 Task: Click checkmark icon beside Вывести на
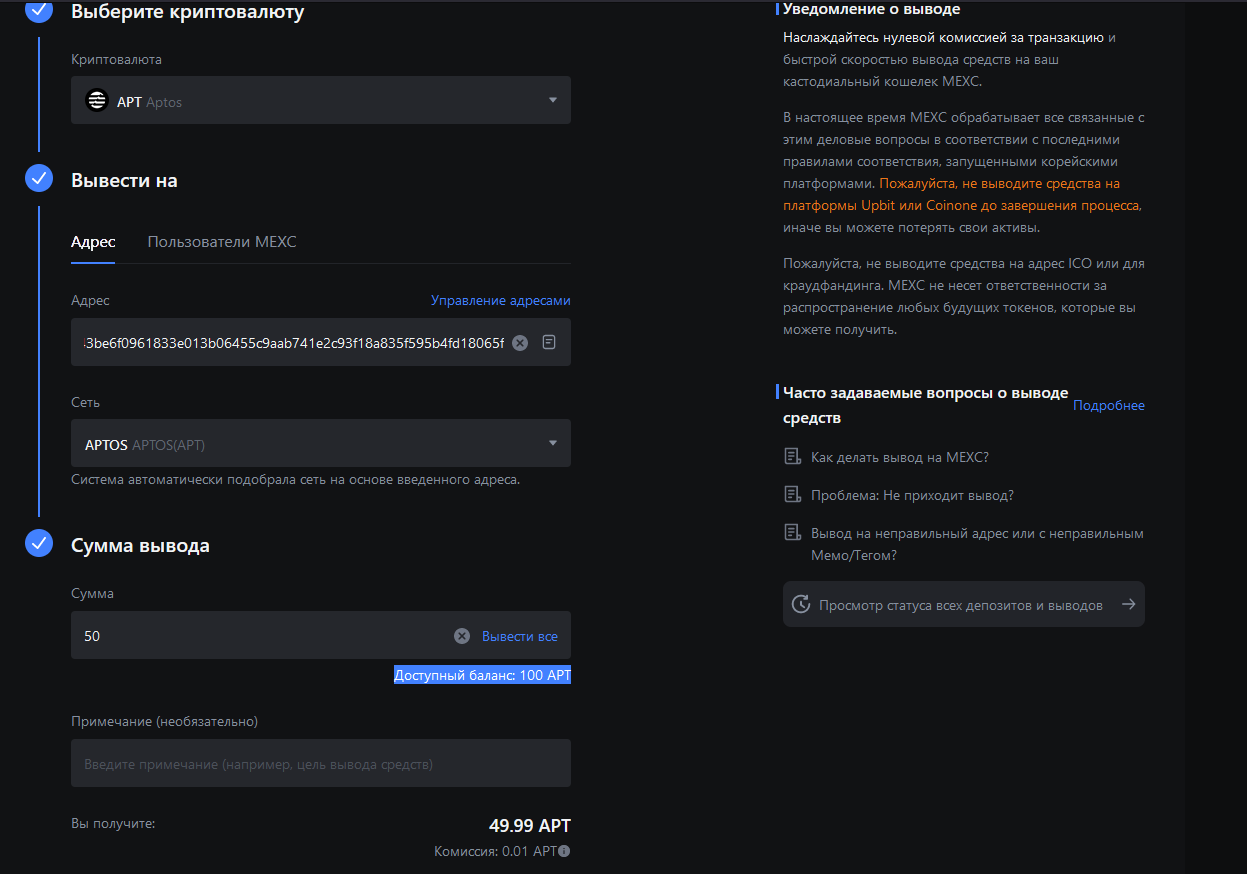(x=39, y=179)
